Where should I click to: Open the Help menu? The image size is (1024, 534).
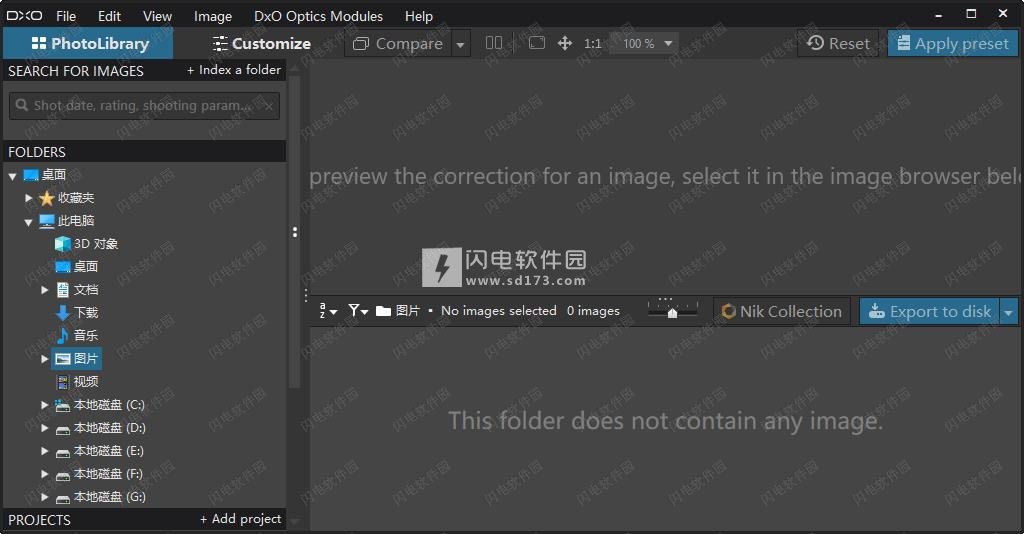pos(419,16)
